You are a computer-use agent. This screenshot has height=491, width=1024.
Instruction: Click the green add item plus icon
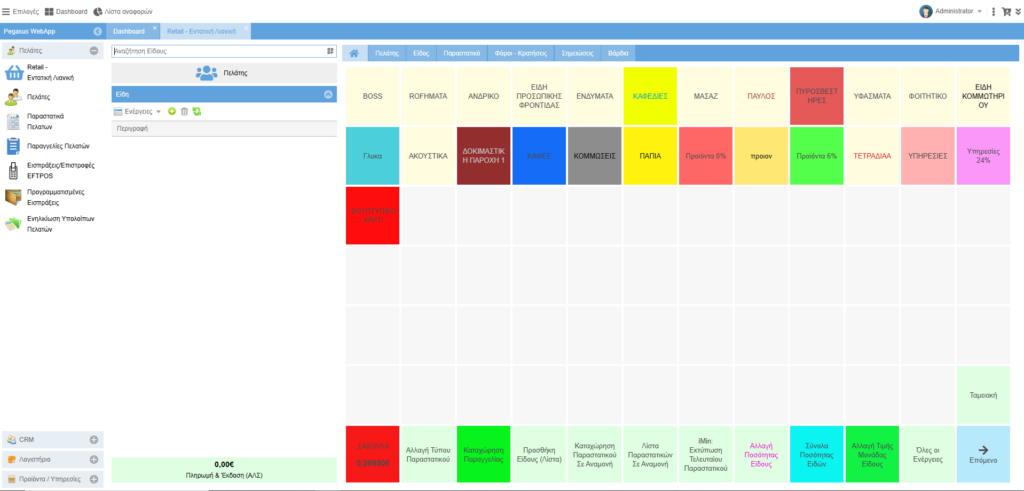click(x=172, y=112)
